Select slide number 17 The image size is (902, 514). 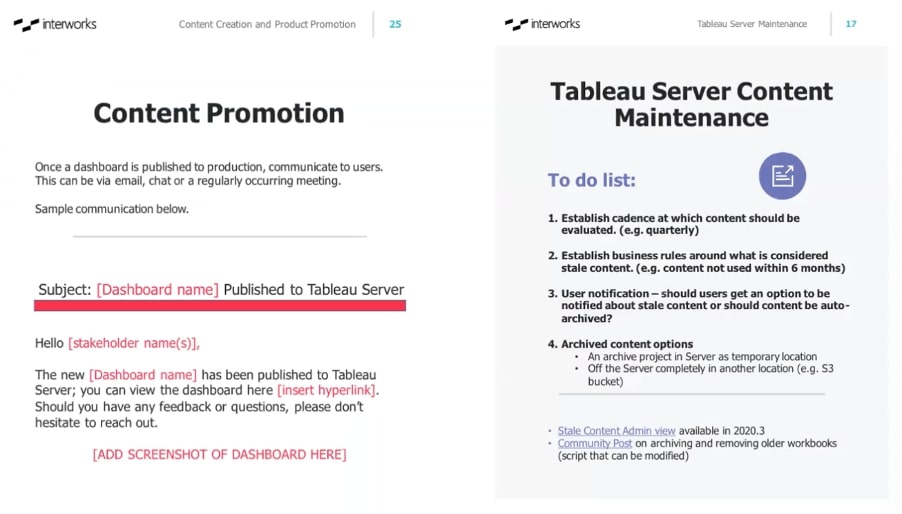[851, 24]
